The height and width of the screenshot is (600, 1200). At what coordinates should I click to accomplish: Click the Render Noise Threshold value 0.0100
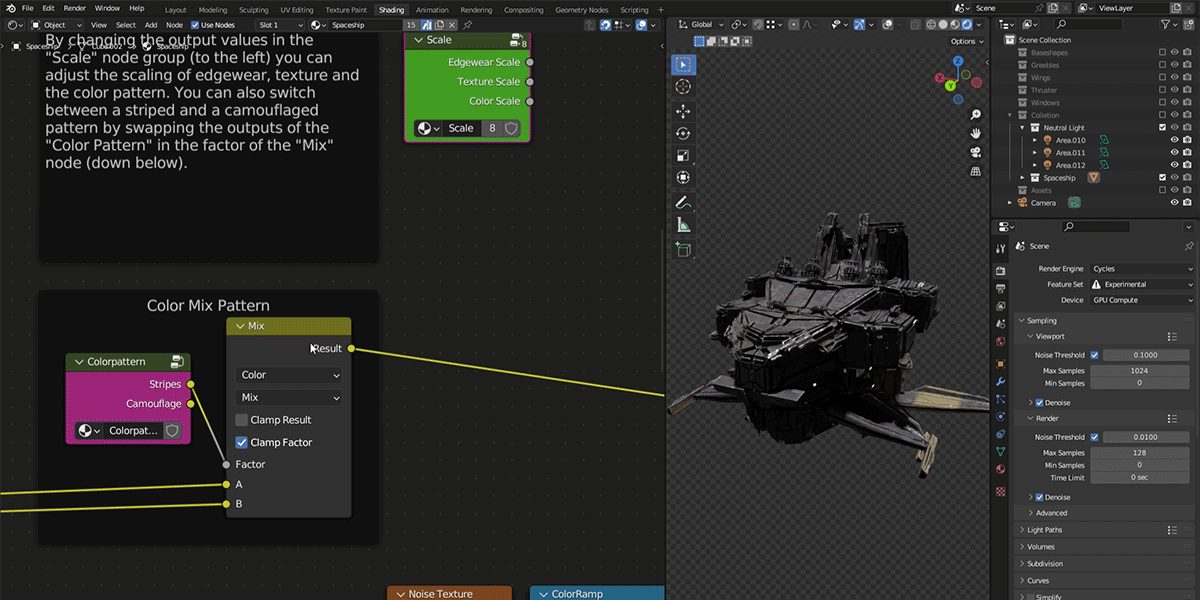1145,437
